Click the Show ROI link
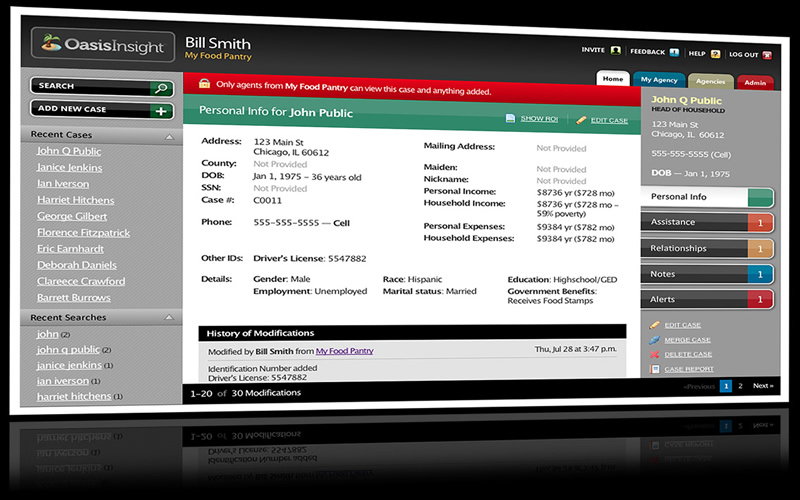Screen dimensions: 800x500 click(x=539, y=118)
